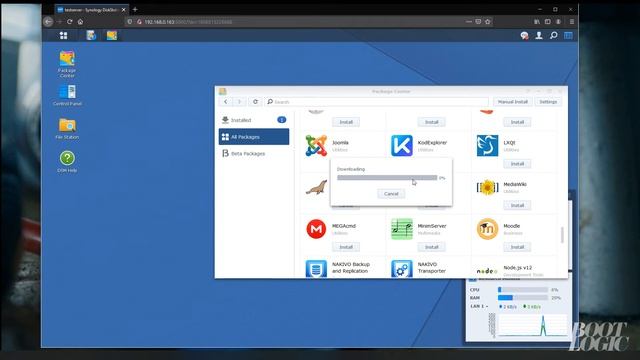Open the LAN 1 dropdown in resource monitor
The width and height of the screenshot is (640, 360).
480,306
